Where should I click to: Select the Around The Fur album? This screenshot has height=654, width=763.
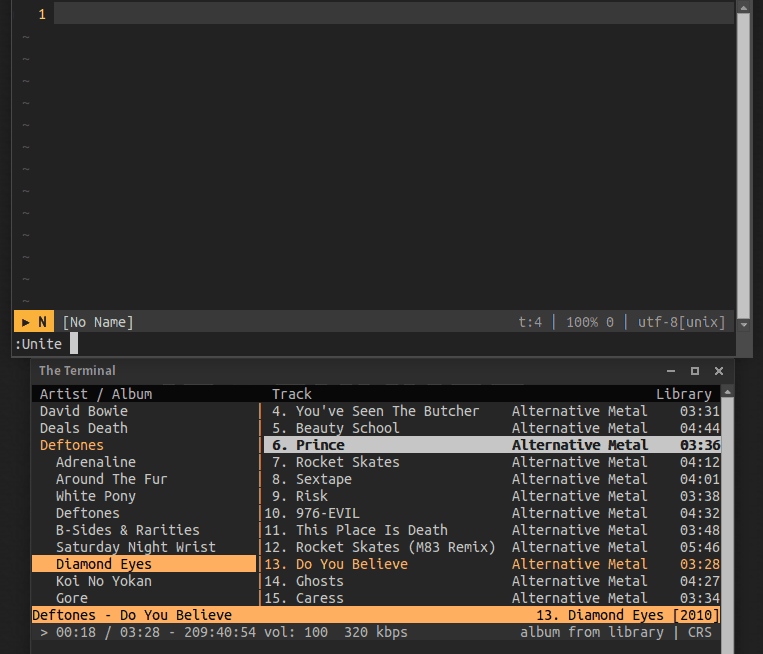pos(111,479)
